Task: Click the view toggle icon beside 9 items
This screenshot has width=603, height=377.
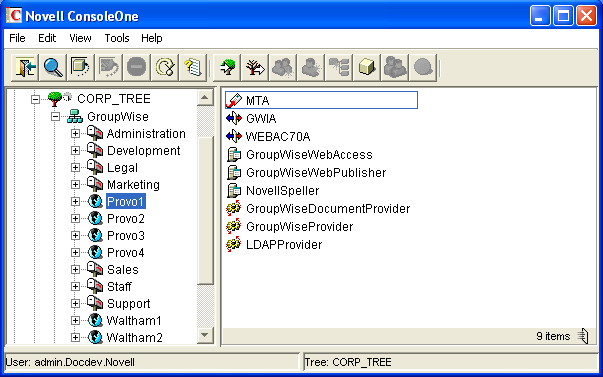Action: tap(583, 336)
